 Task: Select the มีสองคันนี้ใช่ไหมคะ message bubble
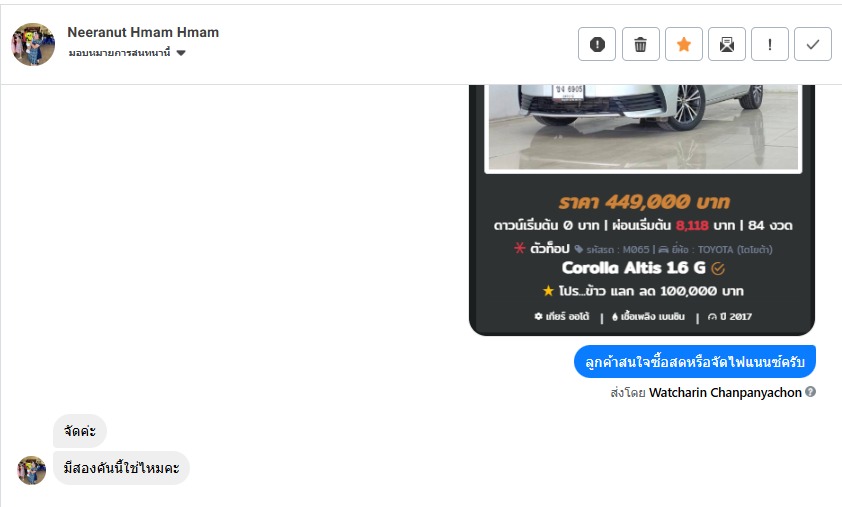(121, 468)
